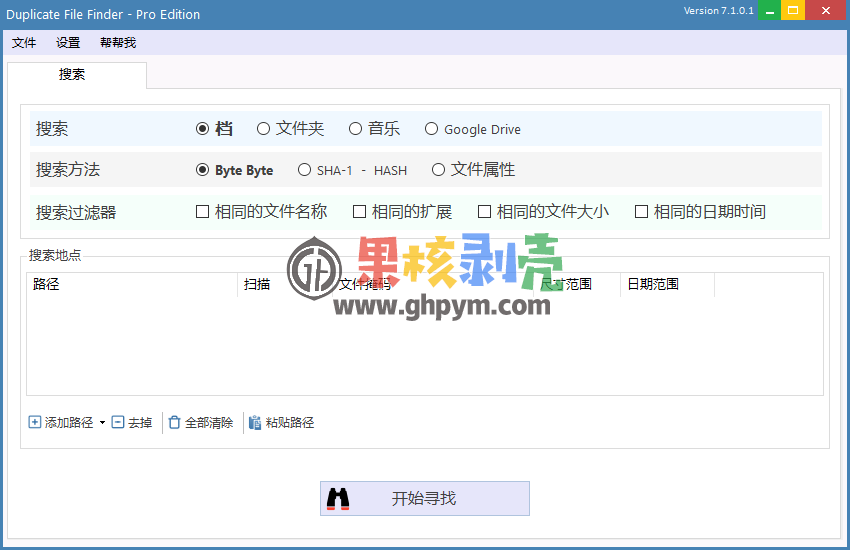
Task: Enable 相同的文件名称 filter checkbox
Action: click(x=202, y=211)
